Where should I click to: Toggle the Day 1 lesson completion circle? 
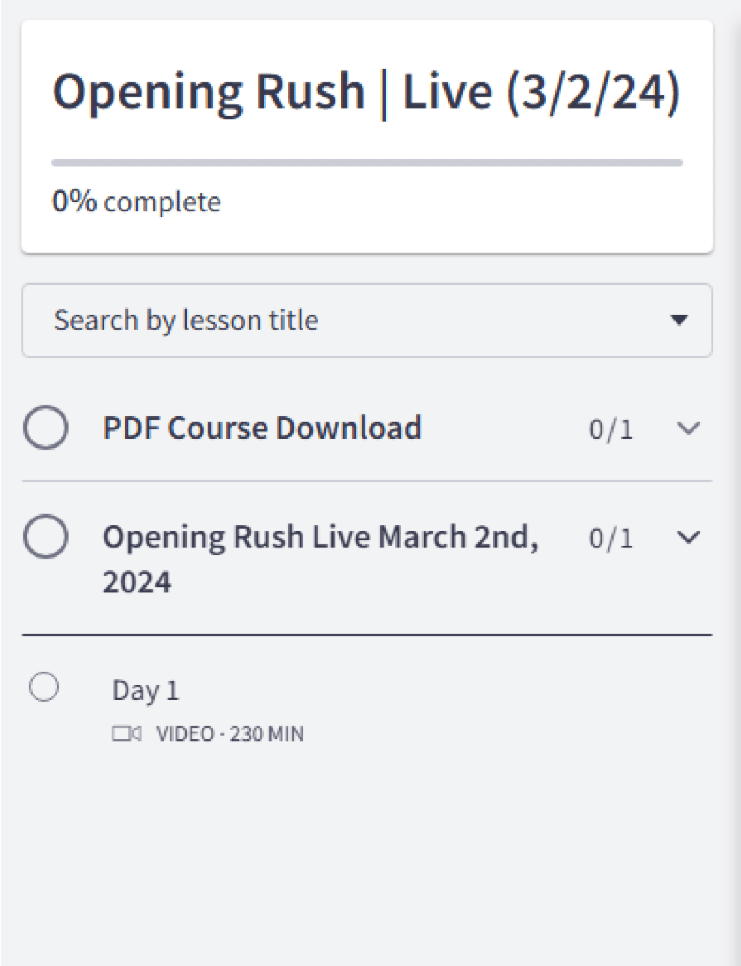[44, 688]
